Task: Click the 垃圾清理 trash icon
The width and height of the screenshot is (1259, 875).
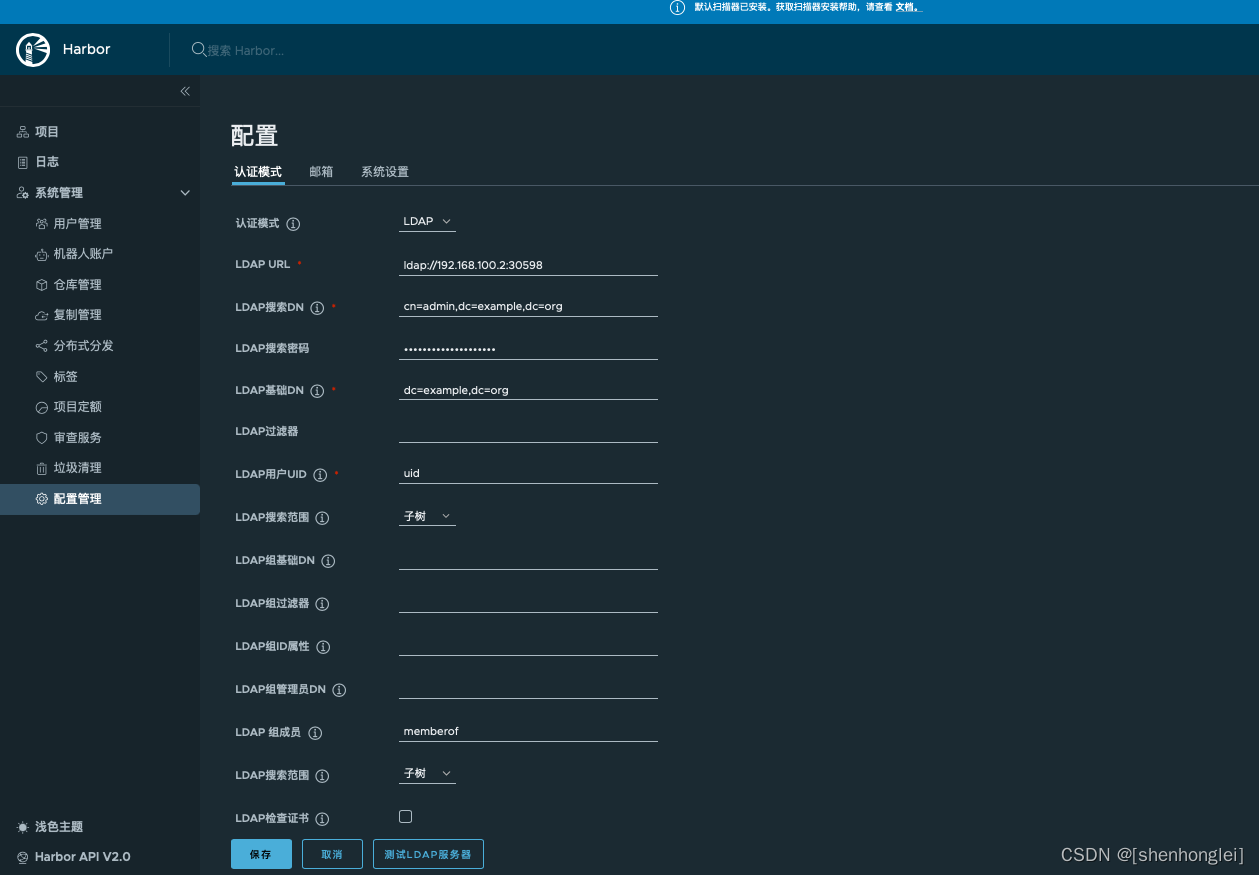Action: pos(41,468)
